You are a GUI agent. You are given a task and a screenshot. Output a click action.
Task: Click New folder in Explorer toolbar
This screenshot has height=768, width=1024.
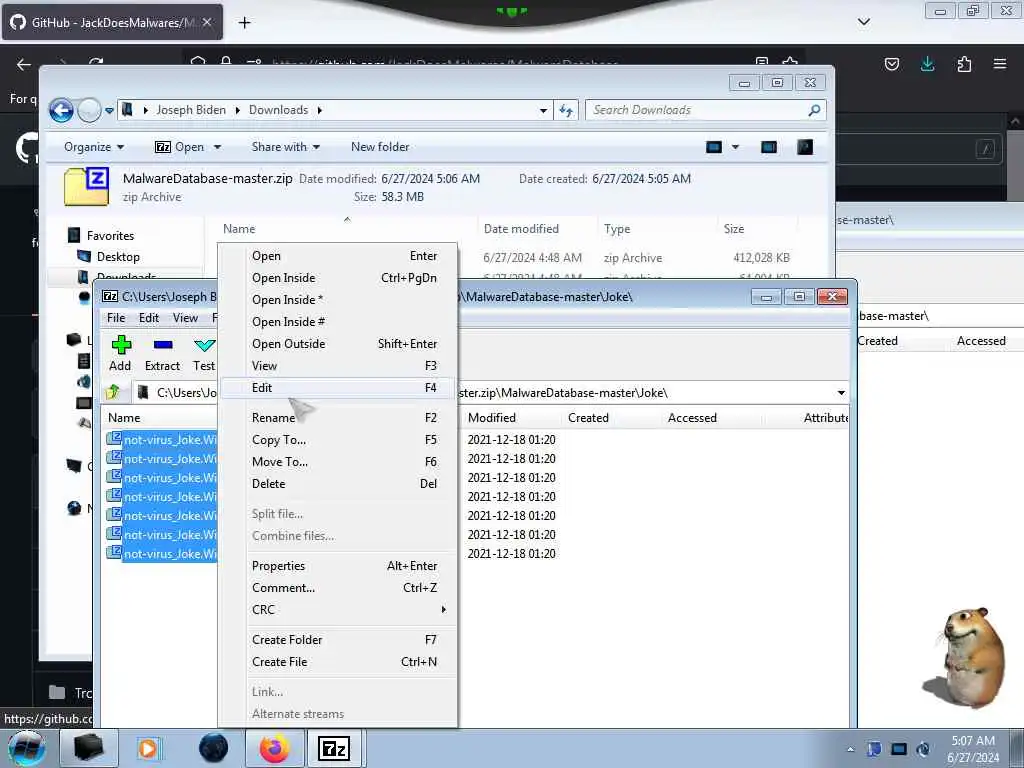tap(380, 147)
